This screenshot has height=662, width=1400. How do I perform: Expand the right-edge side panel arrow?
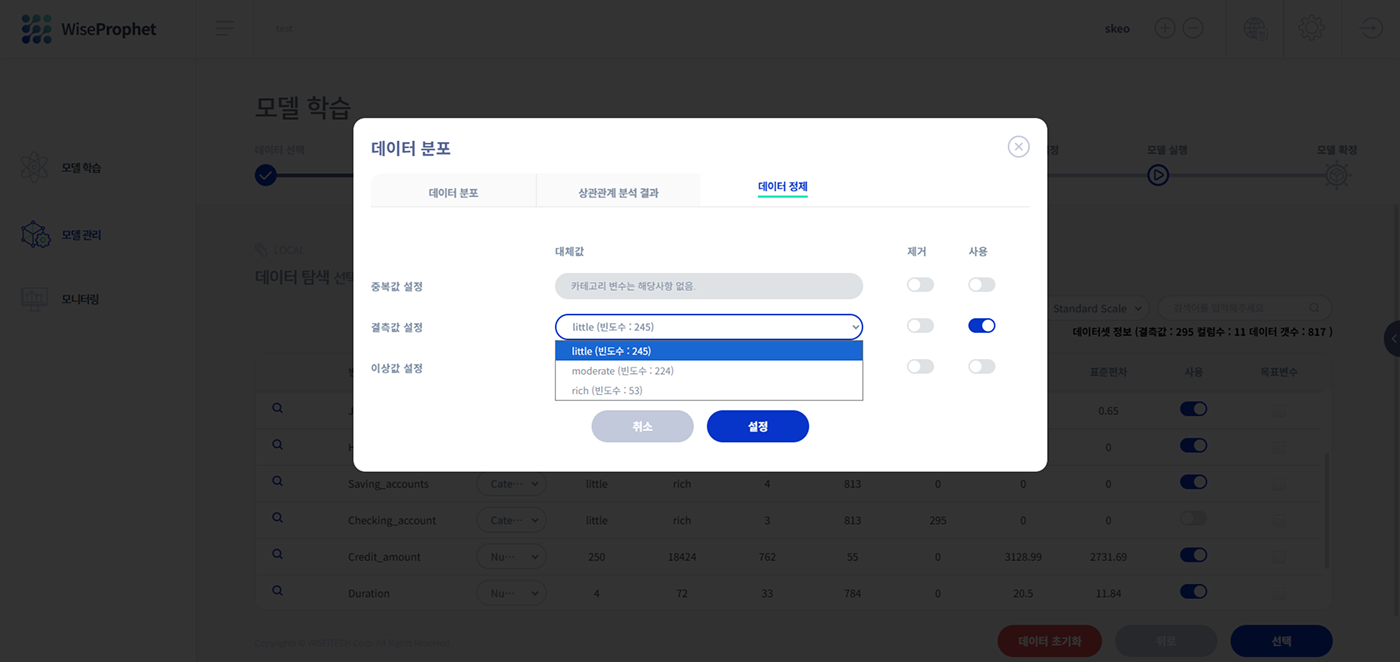[x=1392, y=340]
